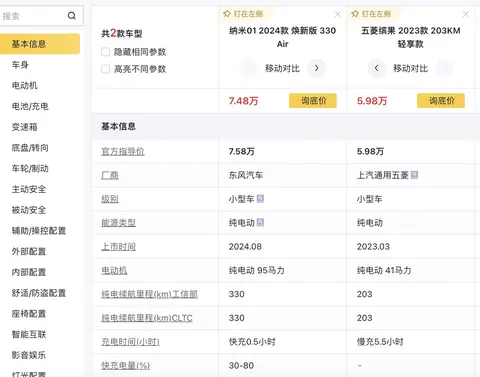Open 纯电续航里程(km)CLTC link
480x377 pixels.
pos(147,318)
